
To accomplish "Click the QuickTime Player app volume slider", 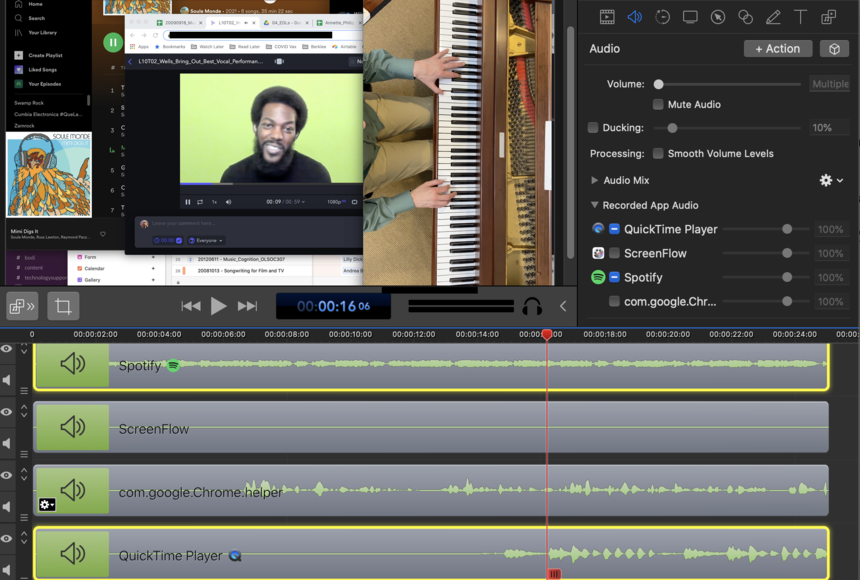I will (787, 229).
